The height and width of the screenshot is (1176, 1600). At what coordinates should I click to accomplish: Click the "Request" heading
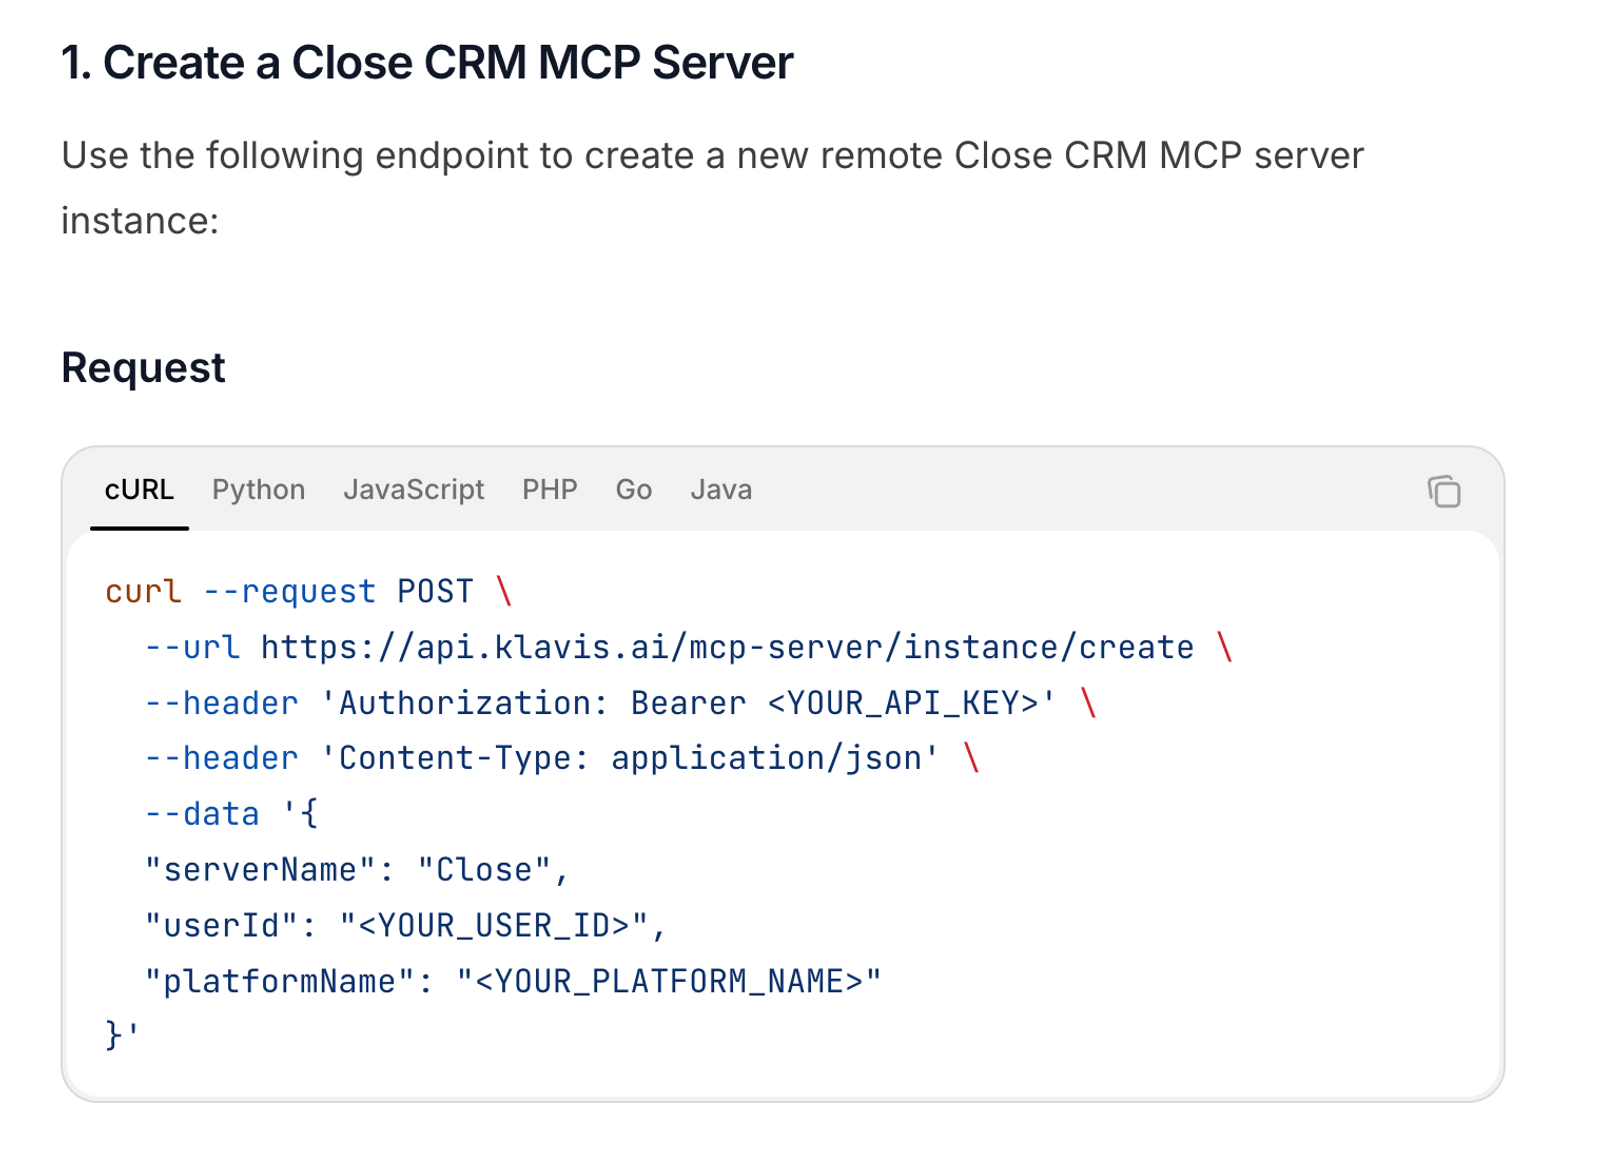click(x=143, y=368)
